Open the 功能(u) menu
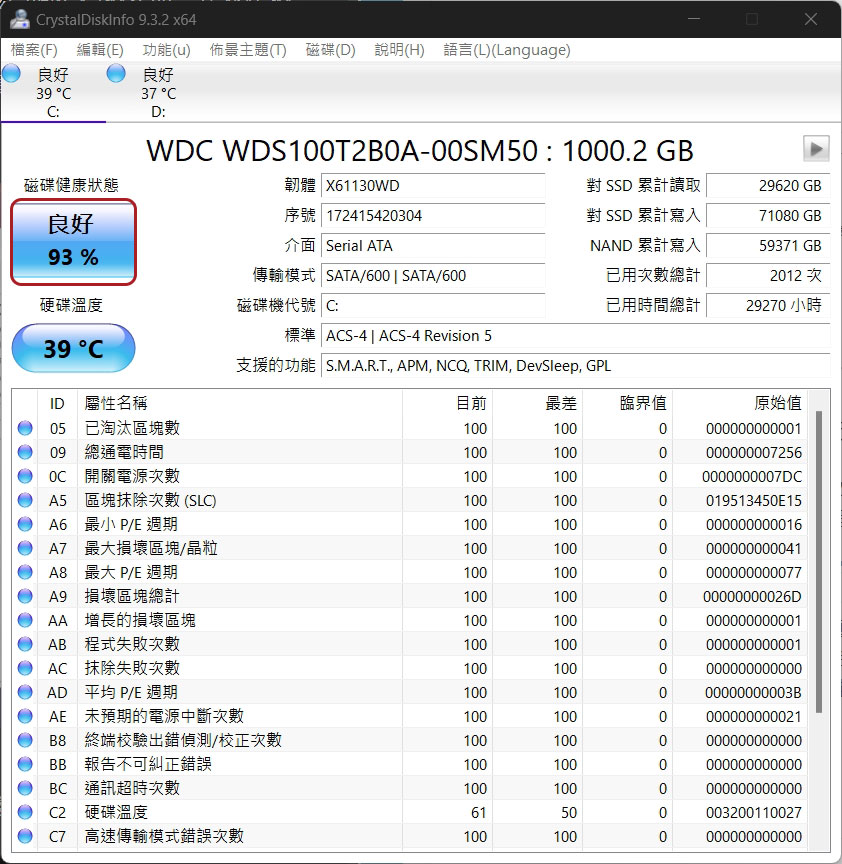This screenshot has width=842, height=864. click(166, 50)
